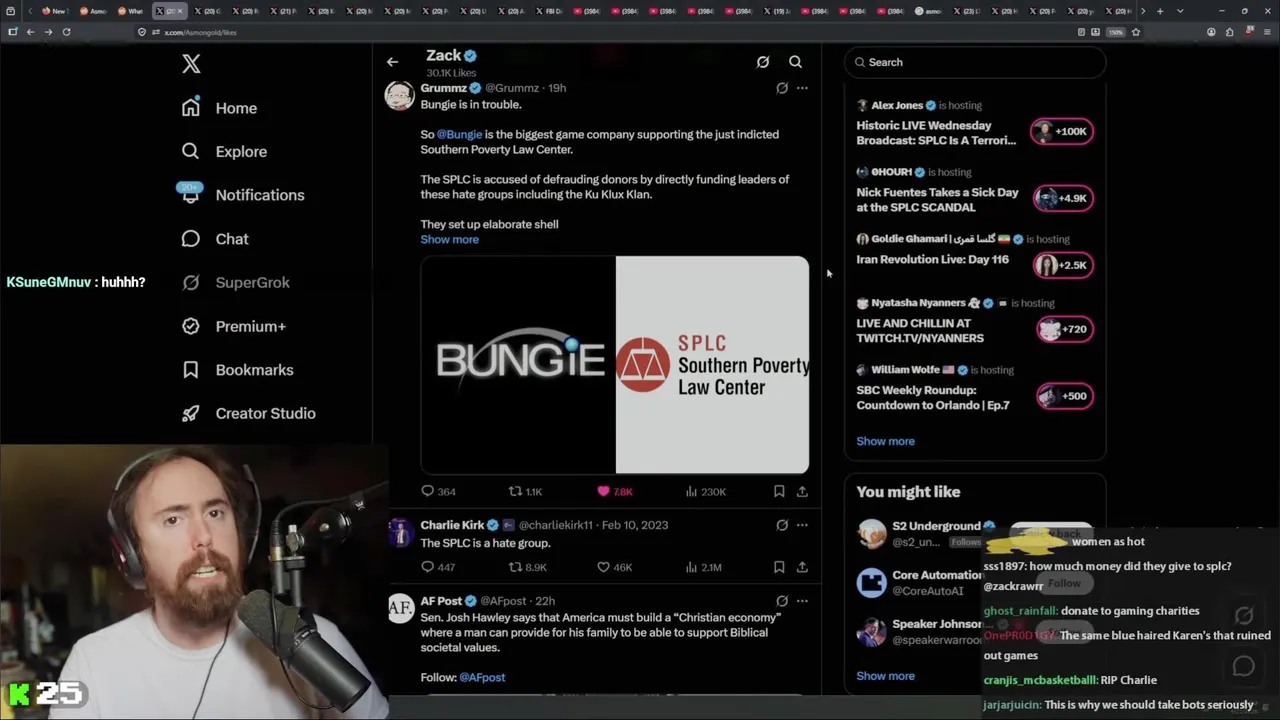Open more options on Charlie Kirk post
Image resolution: width=1280 pixels, height=720 pixels.
802,525
